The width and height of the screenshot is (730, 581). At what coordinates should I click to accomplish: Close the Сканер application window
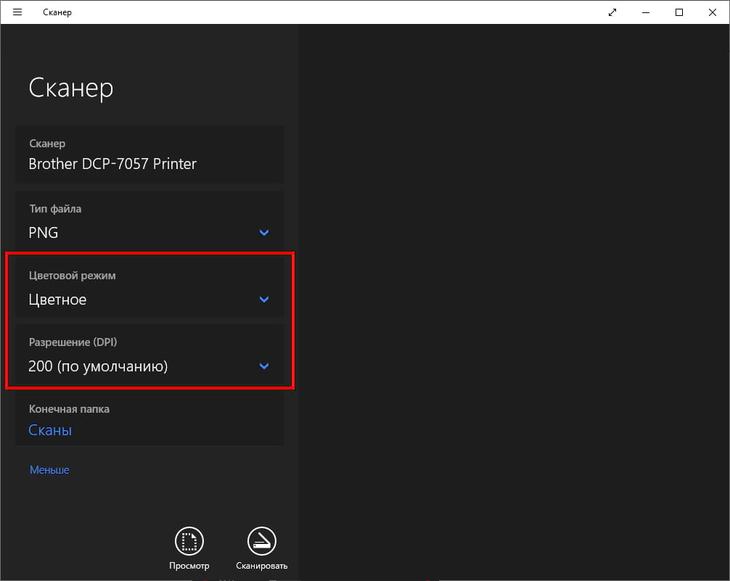tap(712, 12)
